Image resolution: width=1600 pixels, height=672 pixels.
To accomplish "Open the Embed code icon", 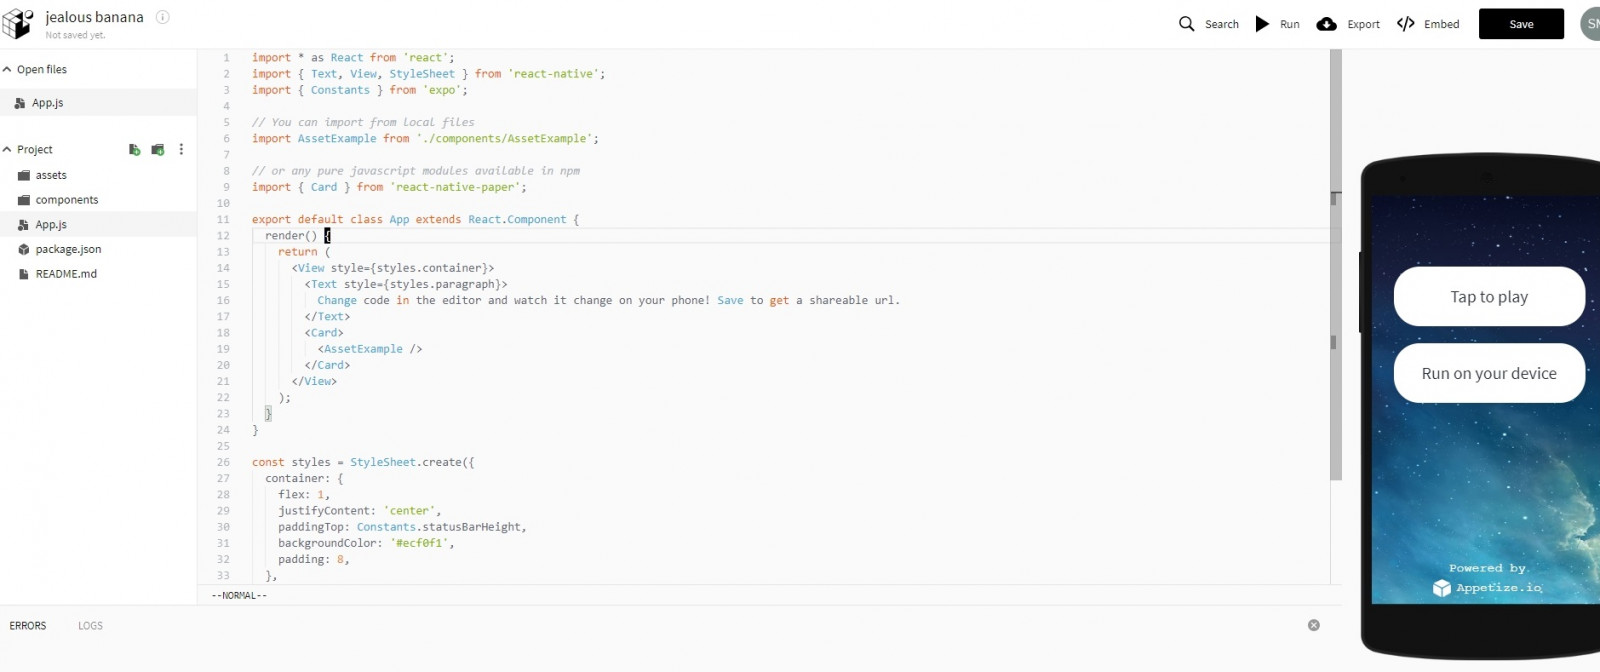I will 1405,24.
